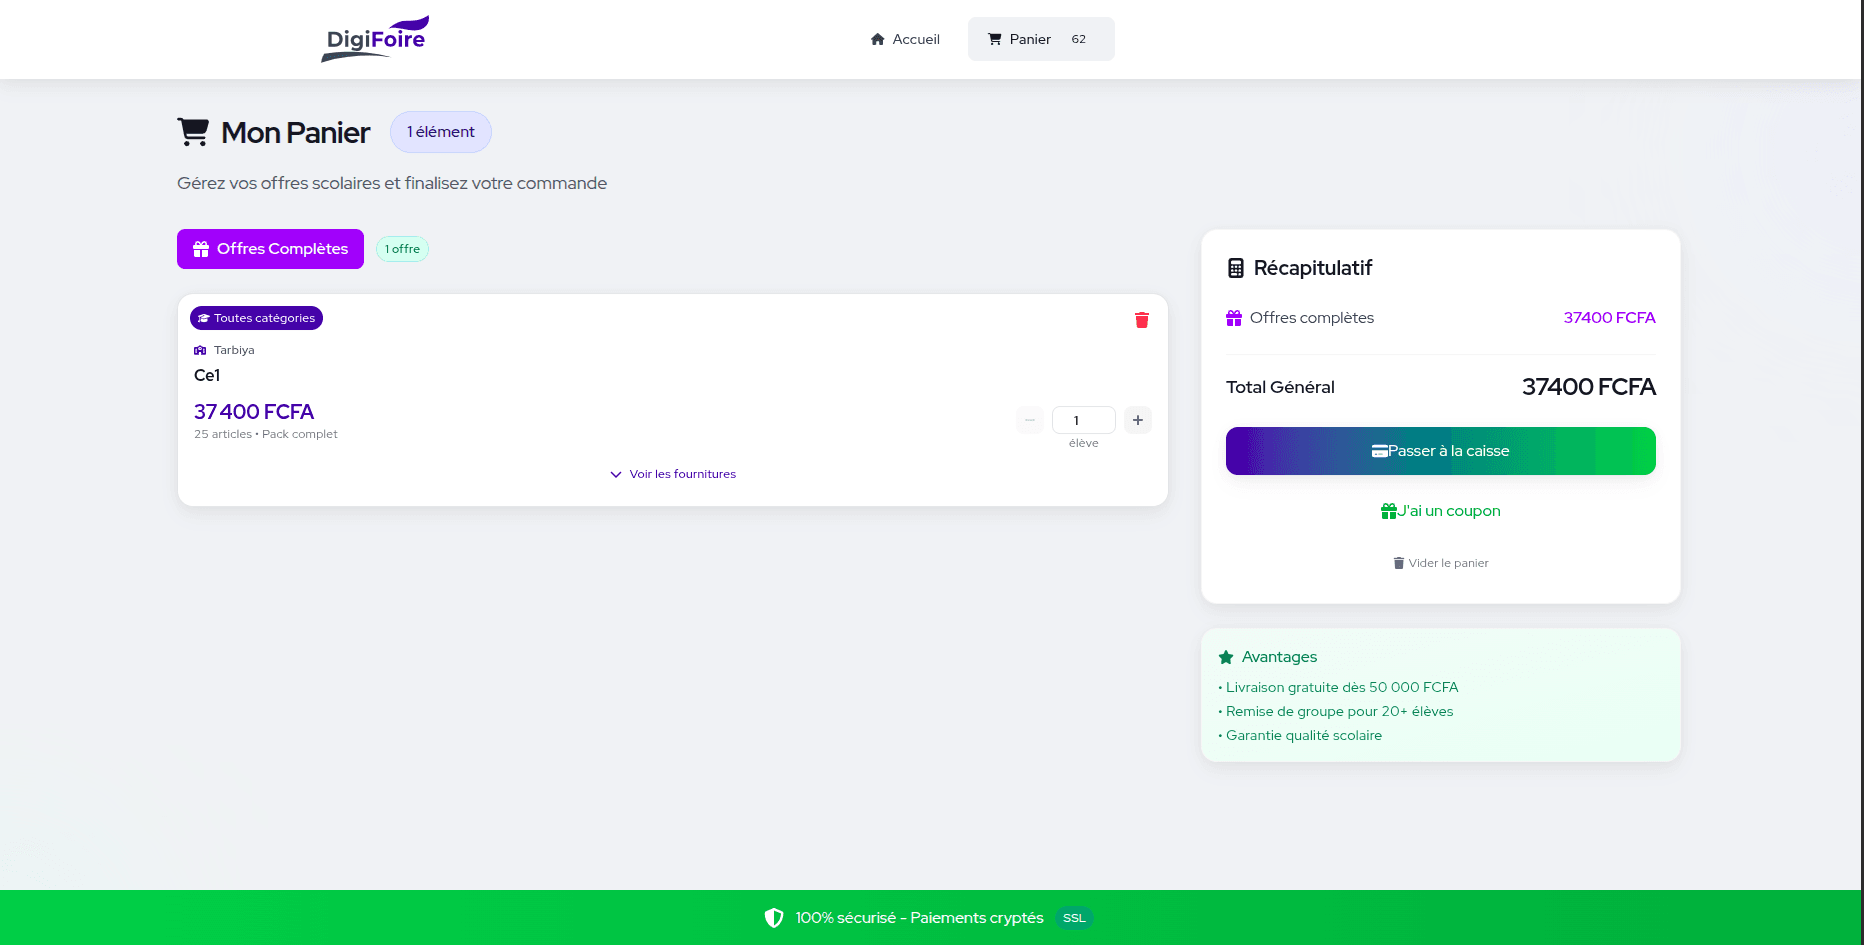Expand Voir les fournitures list

click(673, 474)
